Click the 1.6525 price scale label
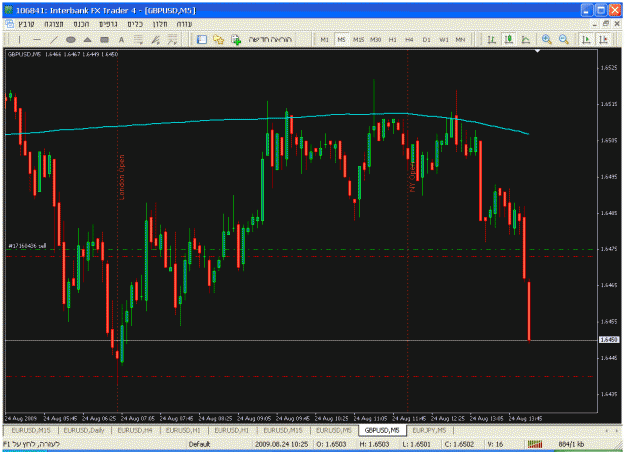This screenshot has width=625, height=452. [x=609, y=68]
